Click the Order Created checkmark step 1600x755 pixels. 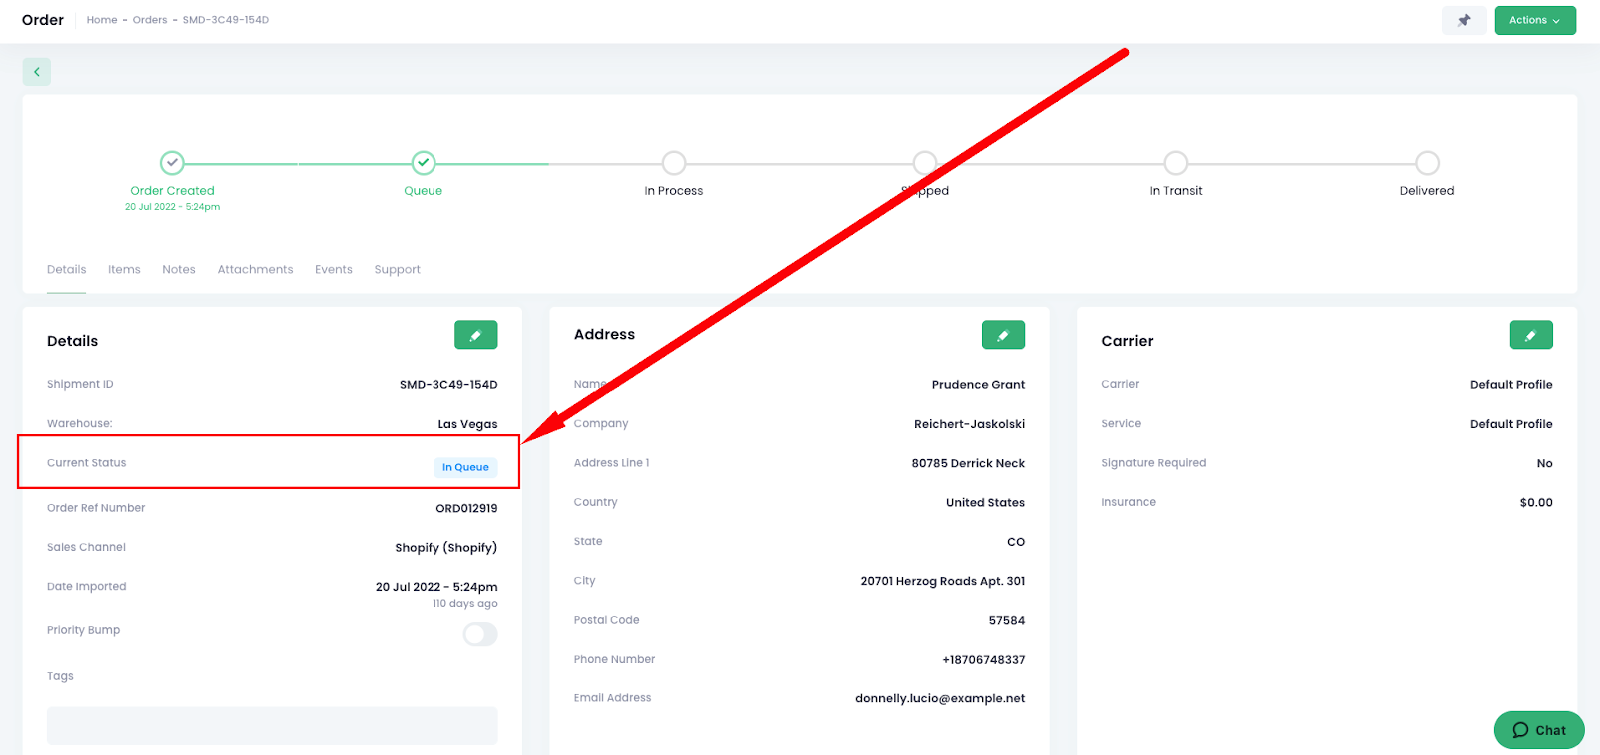click(172, 162)
